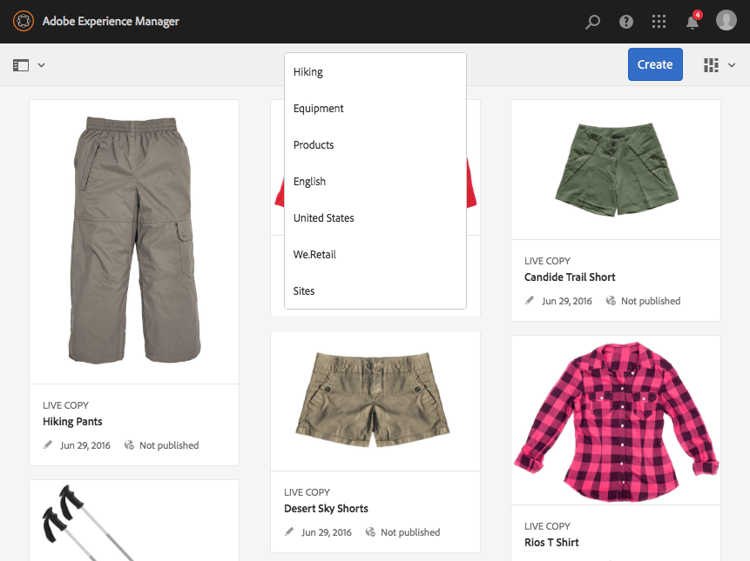Image resolution: width=750 pixels, height=561 pixels.
Task: Click pencil edit icon on Candide Trail Short
Action: pyautogui.click(x=529, y=300)
